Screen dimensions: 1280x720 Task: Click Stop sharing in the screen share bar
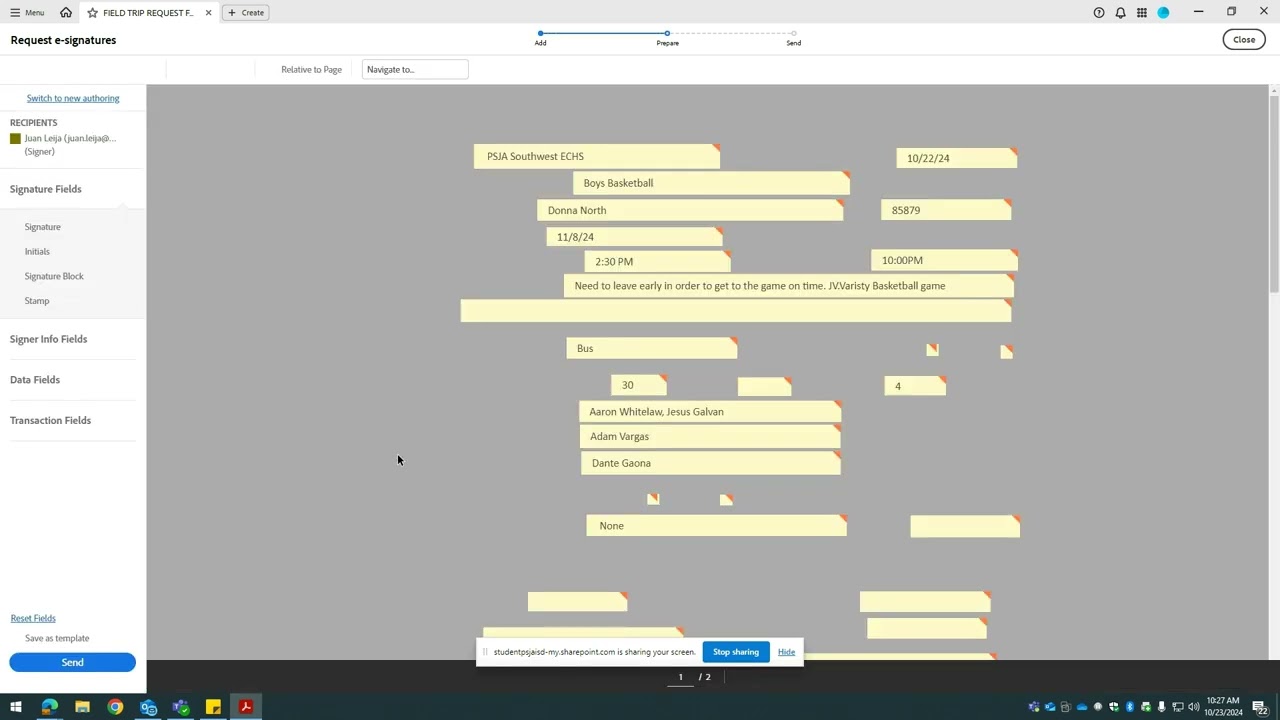tap(736, 652)
